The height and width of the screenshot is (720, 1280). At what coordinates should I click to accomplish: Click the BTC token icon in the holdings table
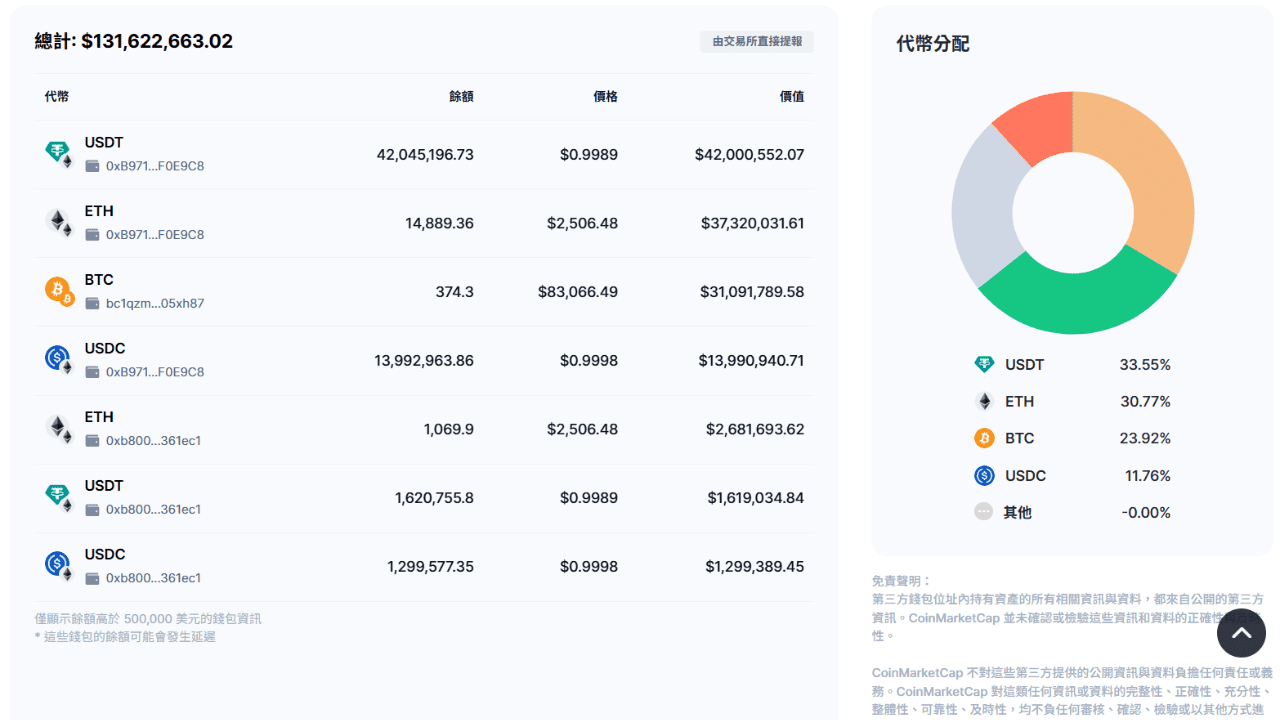59,292
